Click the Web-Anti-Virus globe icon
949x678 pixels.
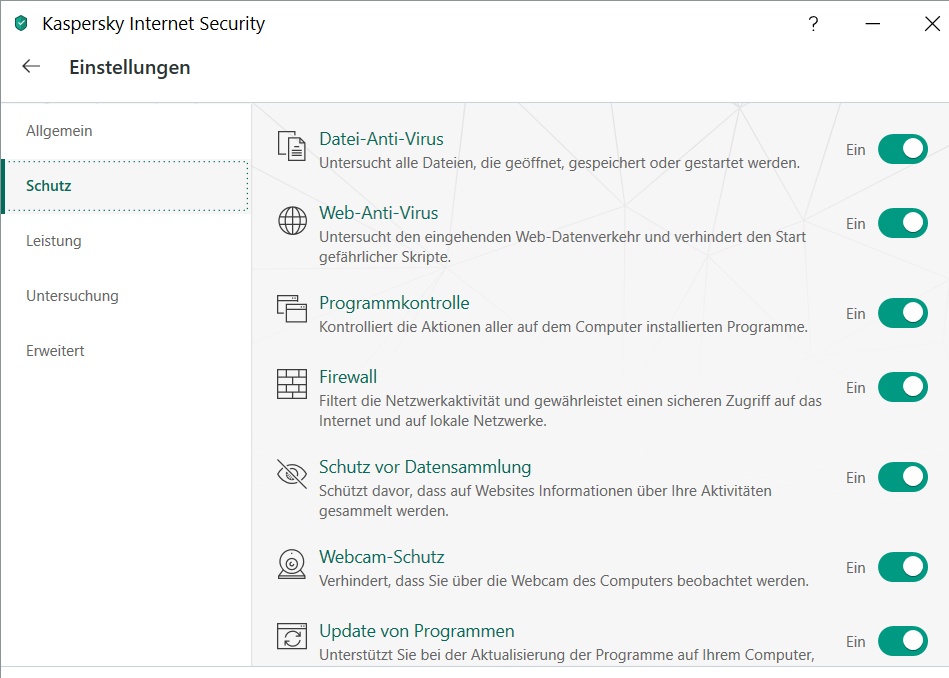292,221
